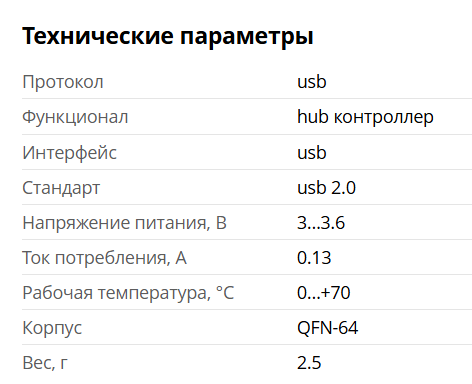The height and width of the screenshot is (384, 472).
Task: Click the '3...3.6' voltage value
Action: tap(321, 223)
